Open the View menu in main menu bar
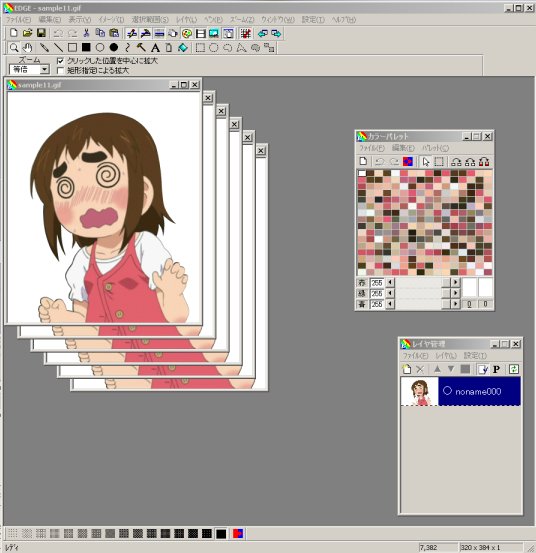This screenshot has width=536, height=553. [x=79, y=20]
